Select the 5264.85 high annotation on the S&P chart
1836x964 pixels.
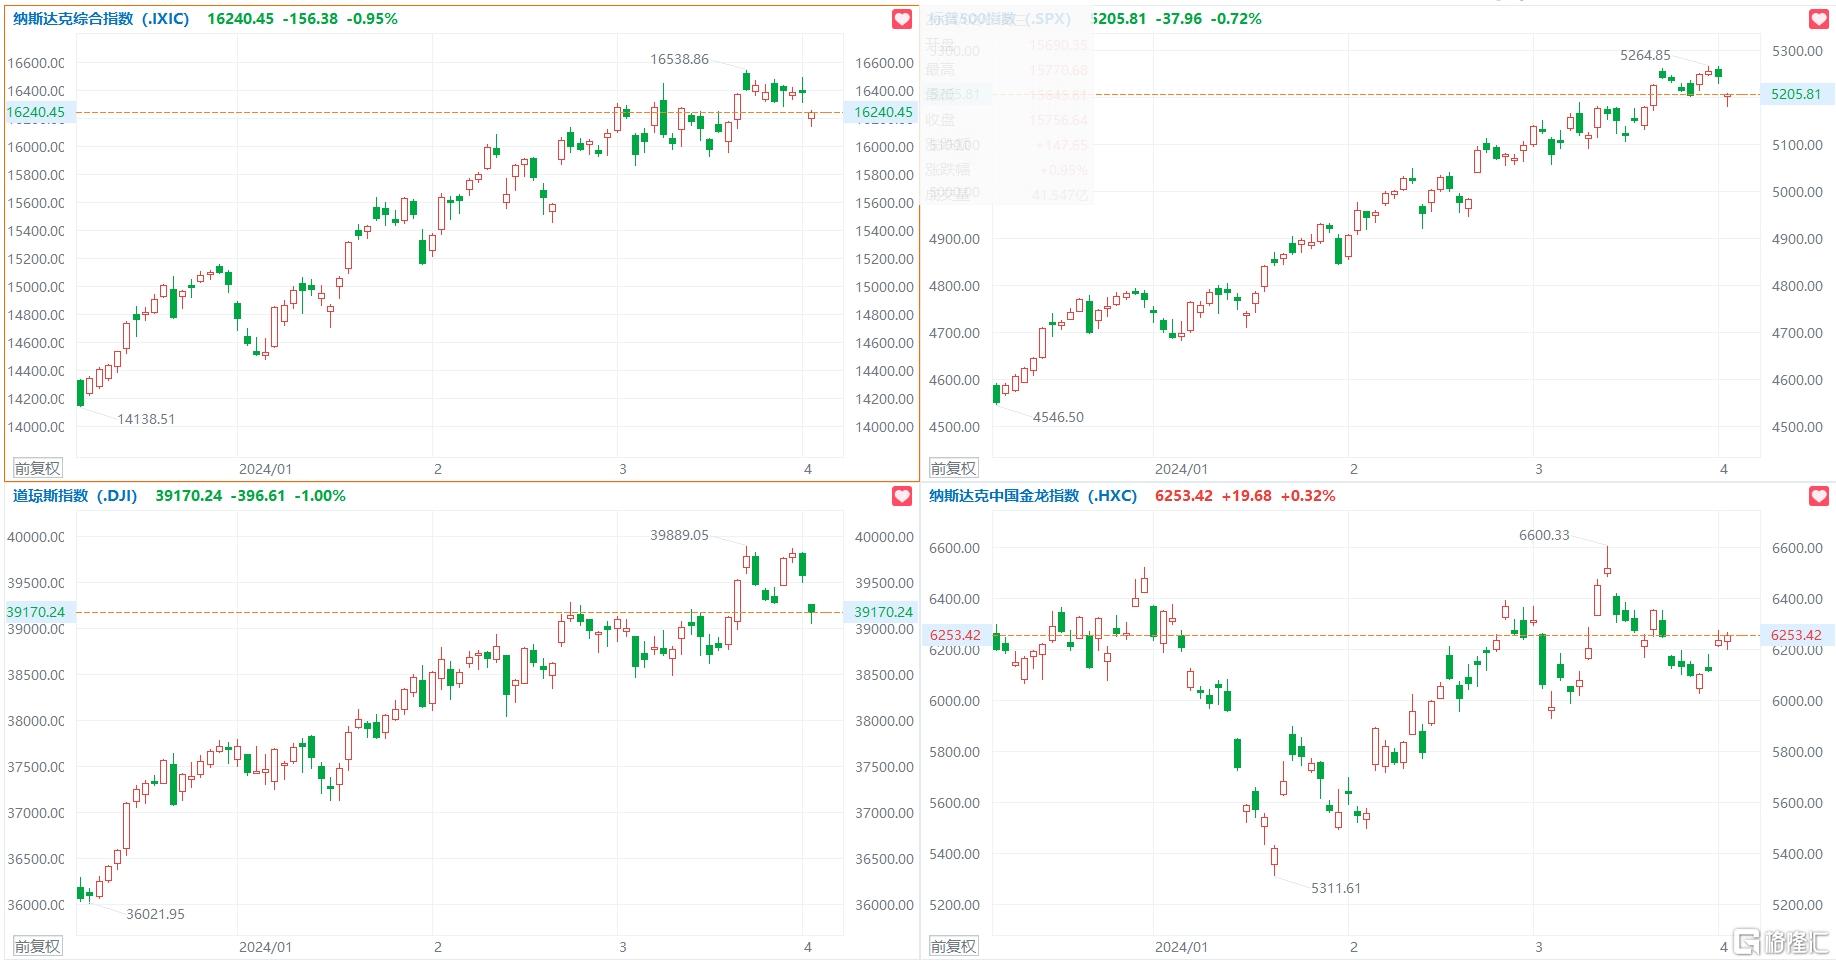pyautogui.click(x=1645, y=55)
